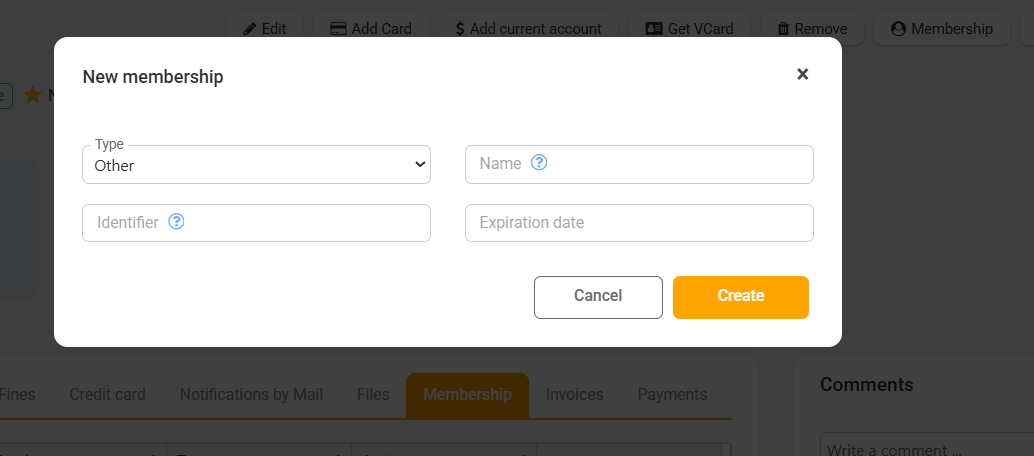Viewport: 1034px width, 456px height.
Task: Click the help icon beside Identifier field
Action: 177,222
